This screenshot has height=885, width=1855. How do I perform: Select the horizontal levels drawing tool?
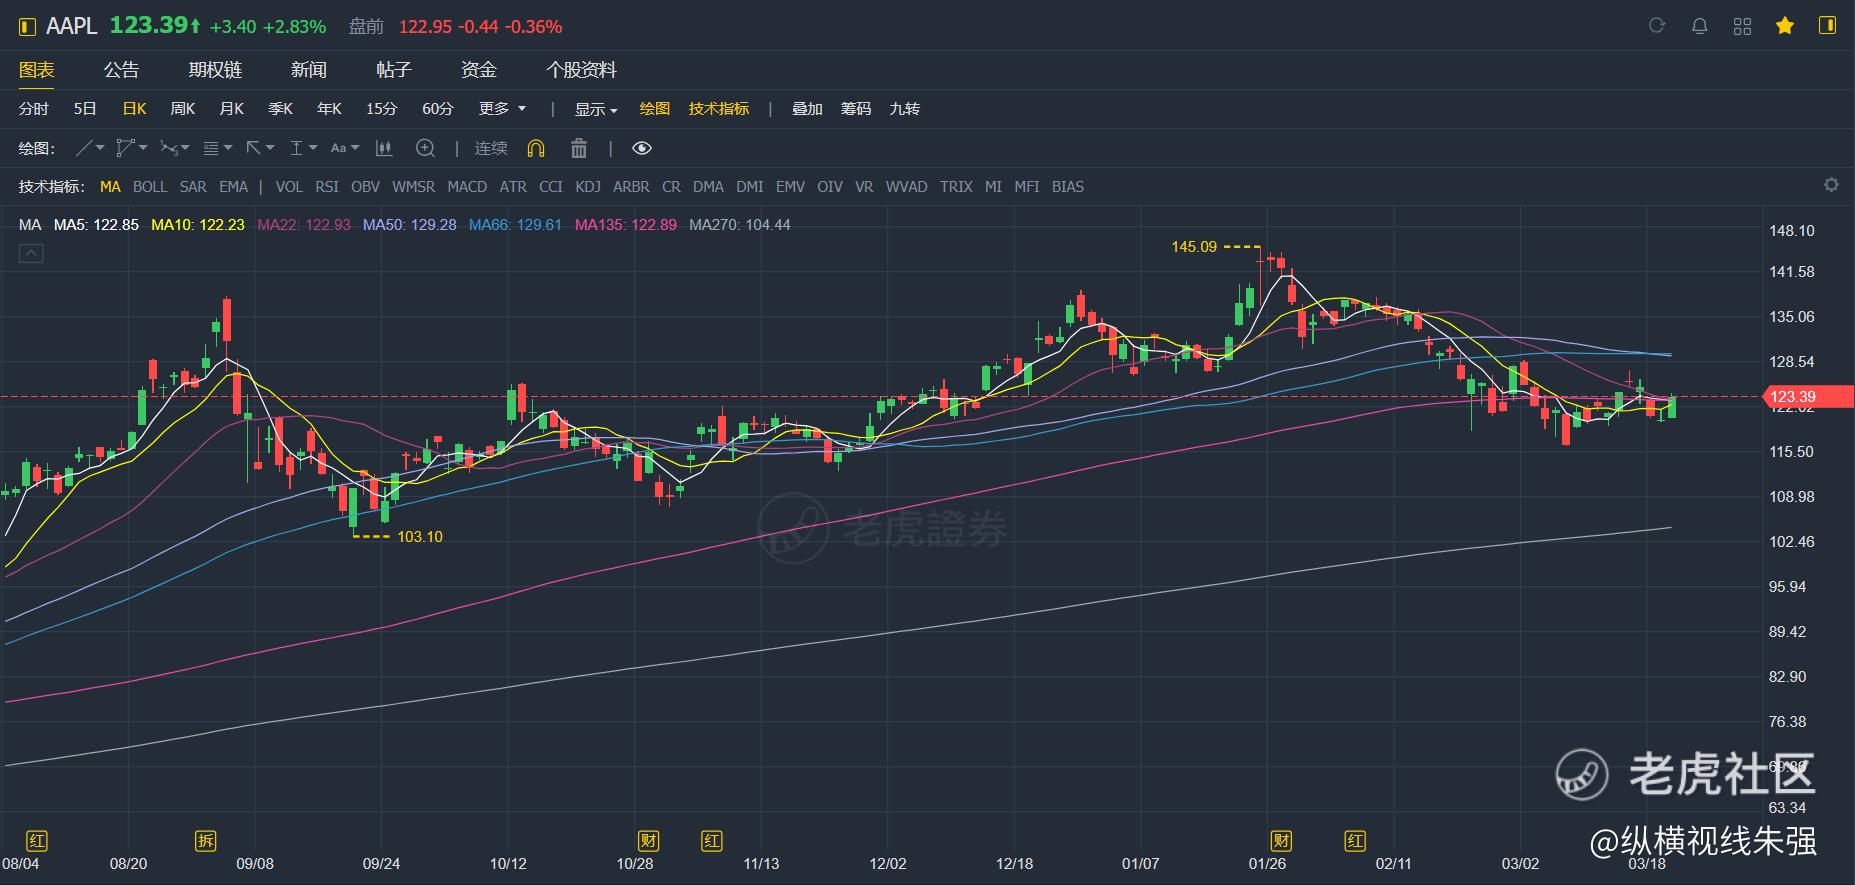click(211, 148)
